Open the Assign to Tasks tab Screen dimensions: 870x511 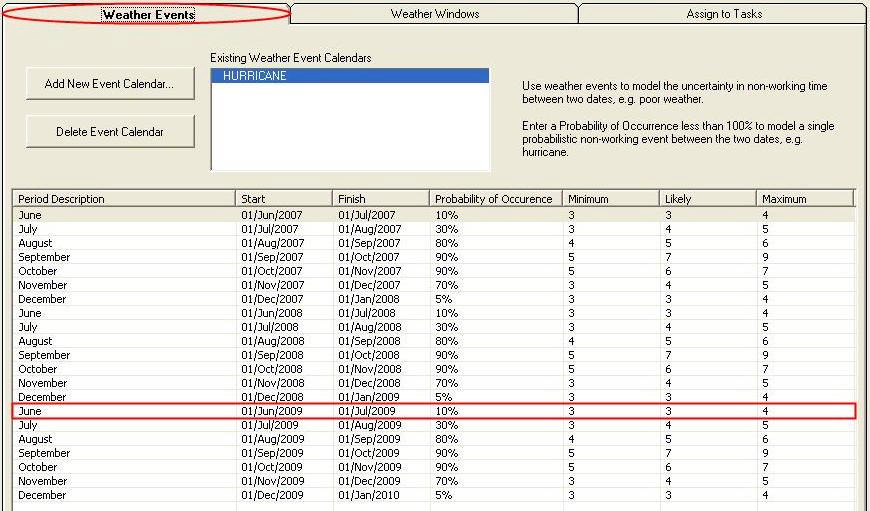(724, 14)
